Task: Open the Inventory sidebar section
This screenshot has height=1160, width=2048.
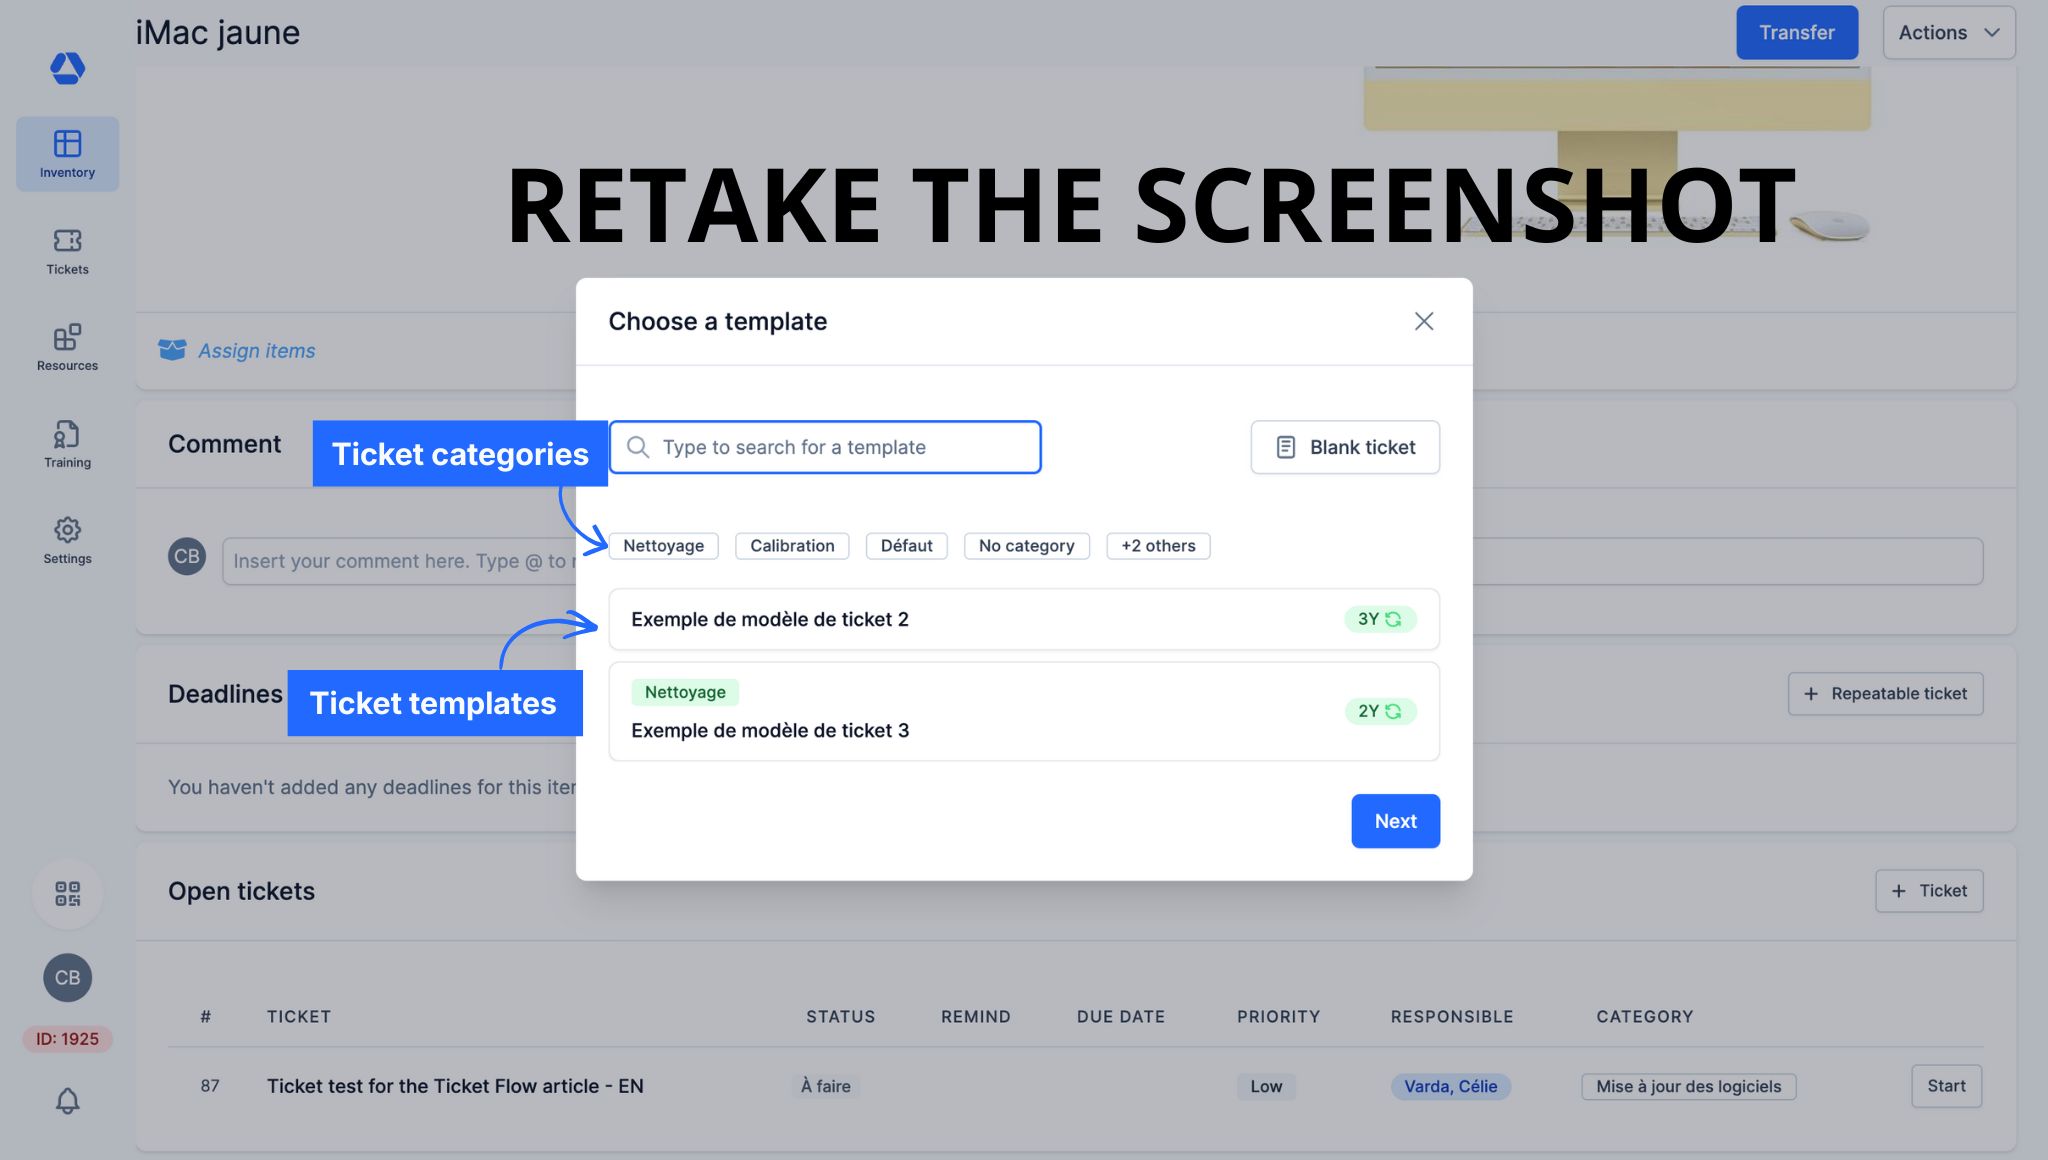Action: pos(67,154)
